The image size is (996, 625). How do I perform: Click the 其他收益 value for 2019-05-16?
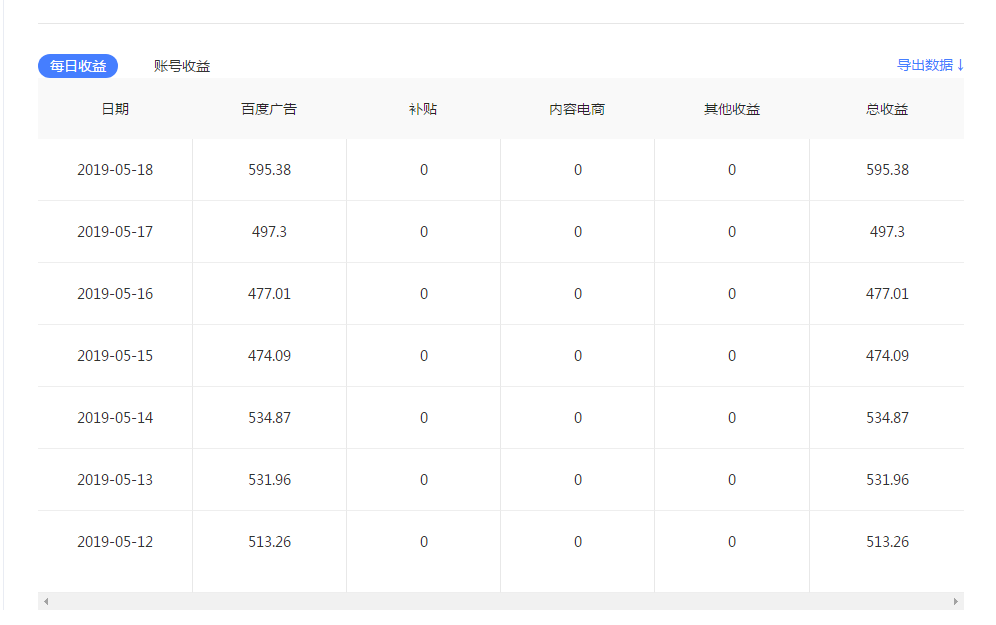(x=732, y=293)
